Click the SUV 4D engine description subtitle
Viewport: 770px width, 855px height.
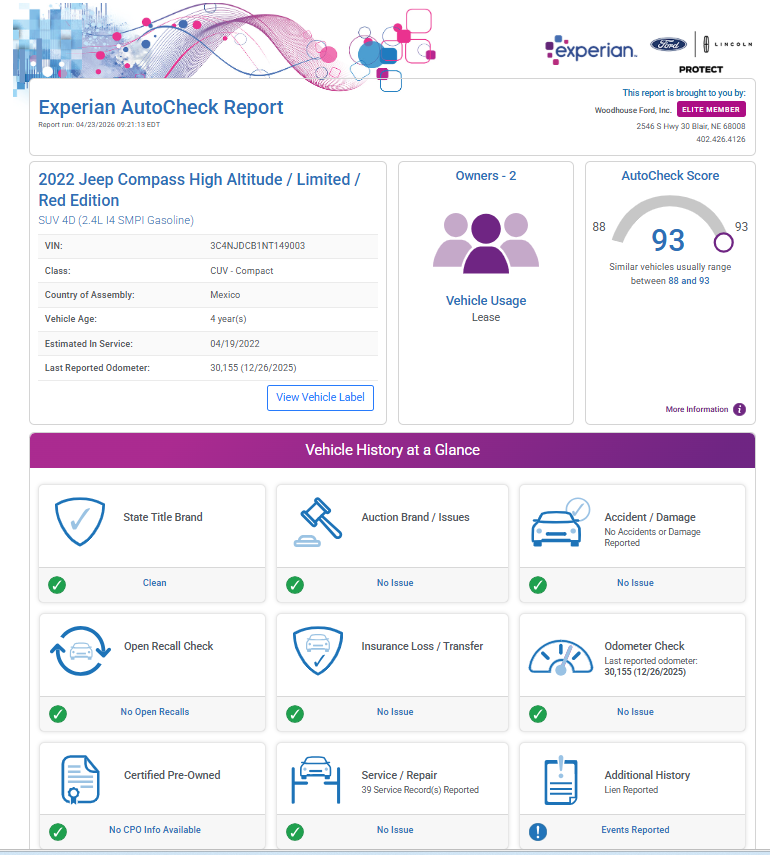click(x=116, y=220)
